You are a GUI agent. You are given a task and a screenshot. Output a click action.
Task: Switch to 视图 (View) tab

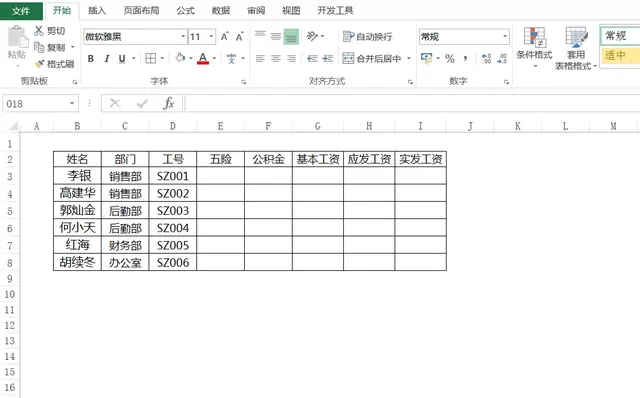point(291,11)
